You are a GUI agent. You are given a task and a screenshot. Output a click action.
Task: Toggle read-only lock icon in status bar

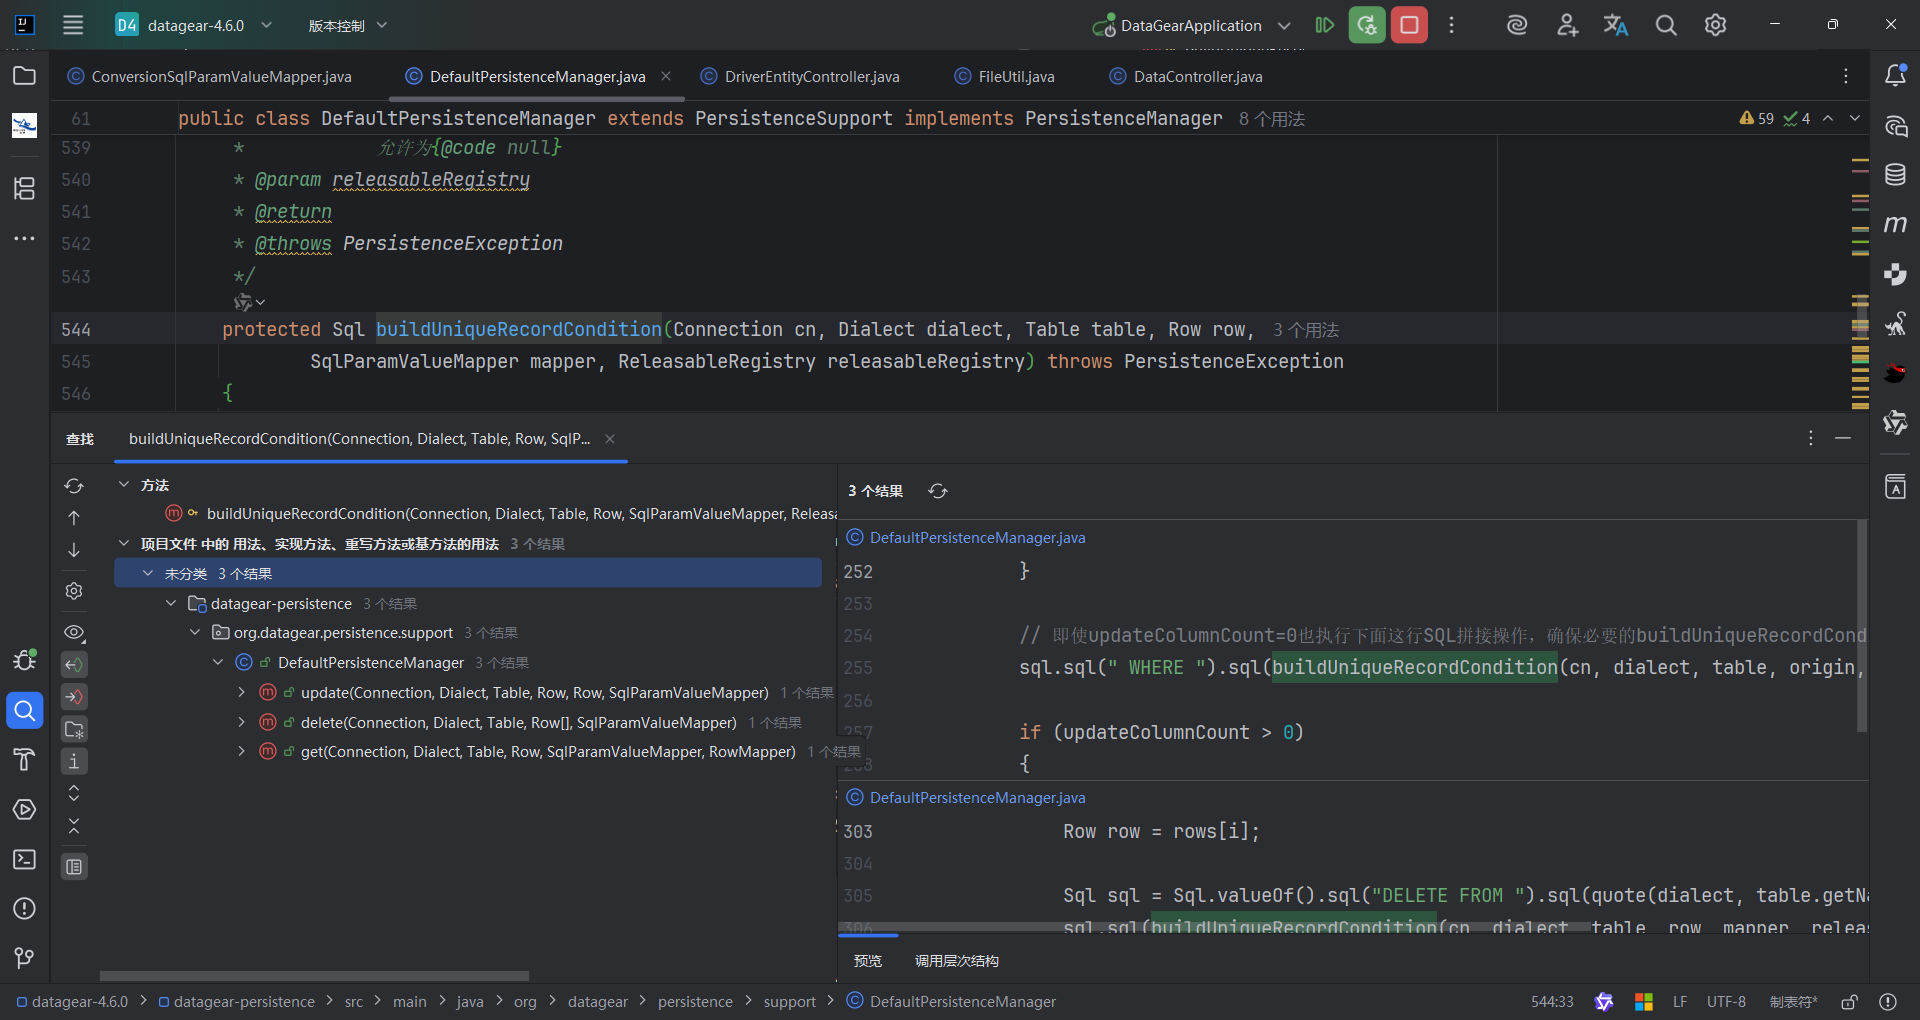tap(1850, 1002)
